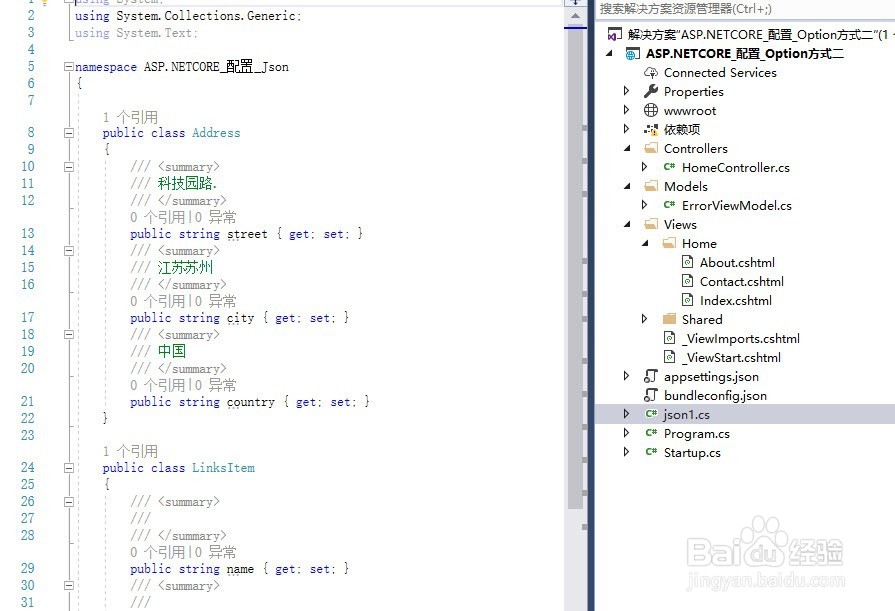The height and width of the screenshot is (611, 895).
Task: Click the 'country' property name in code
Action: (251, 402)
